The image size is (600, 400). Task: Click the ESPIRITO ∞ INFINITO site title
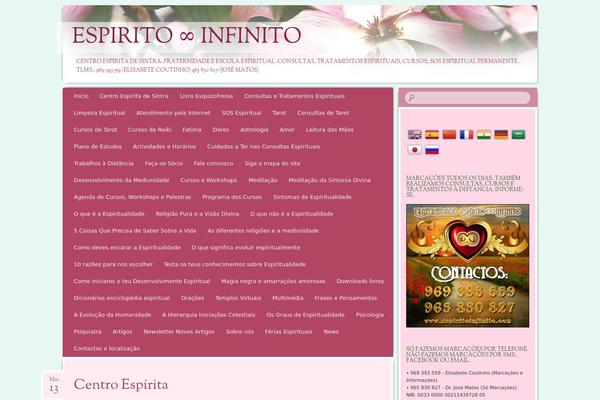(186, 36)
